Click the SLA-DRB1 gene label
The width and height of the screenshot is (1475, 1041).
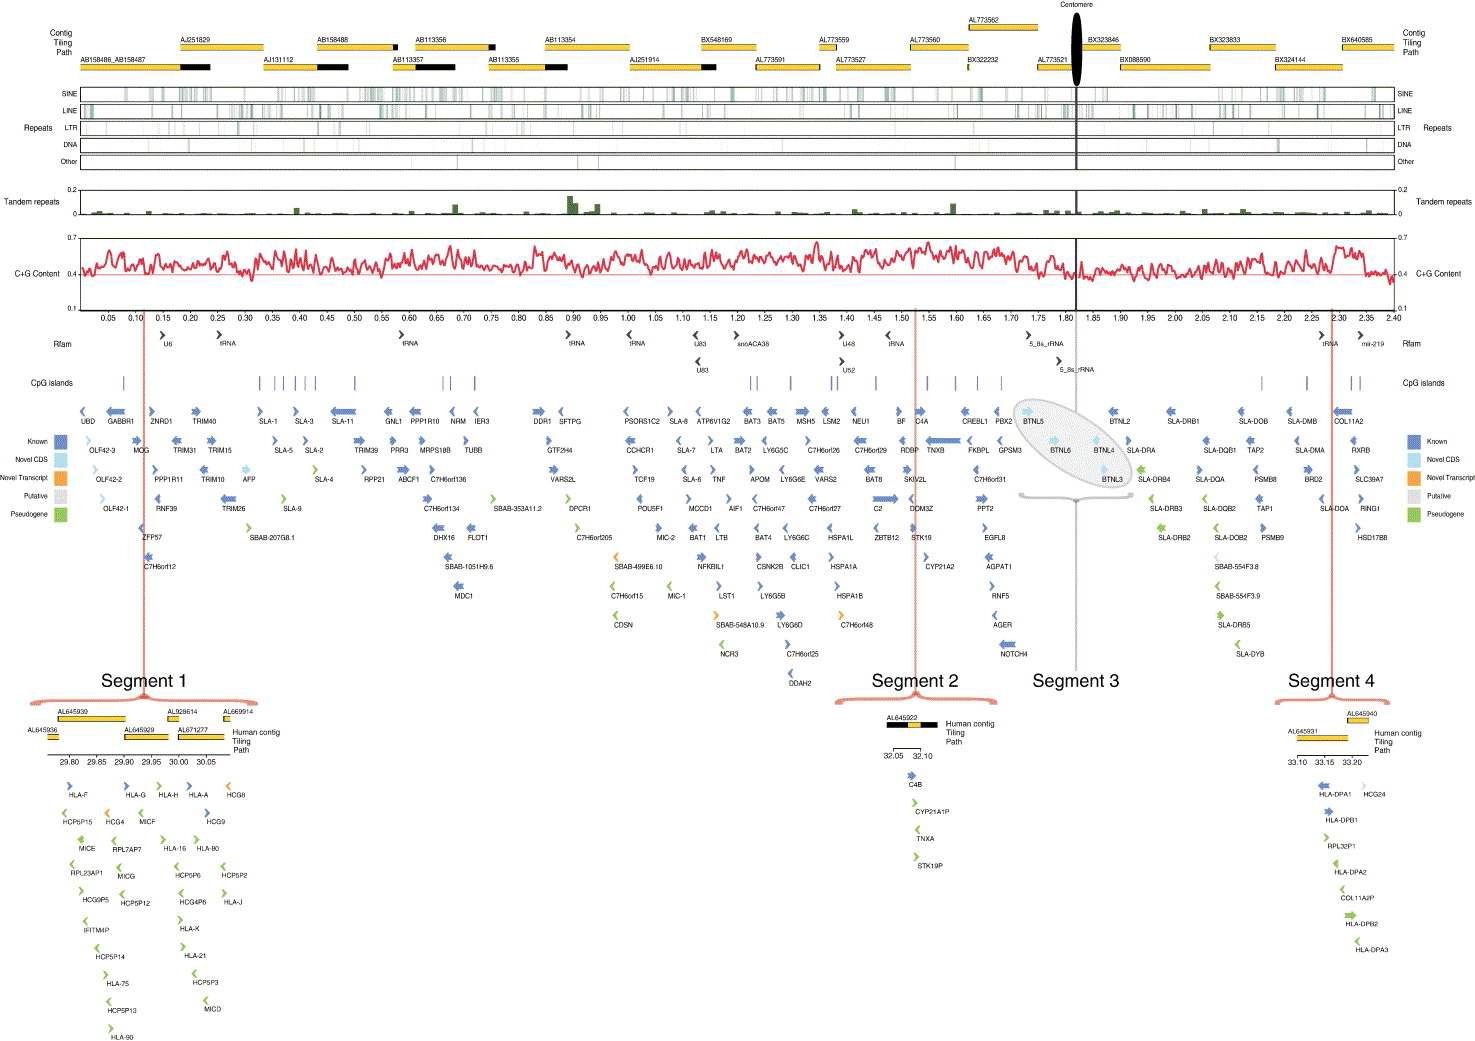click(x=1184, y=422)
